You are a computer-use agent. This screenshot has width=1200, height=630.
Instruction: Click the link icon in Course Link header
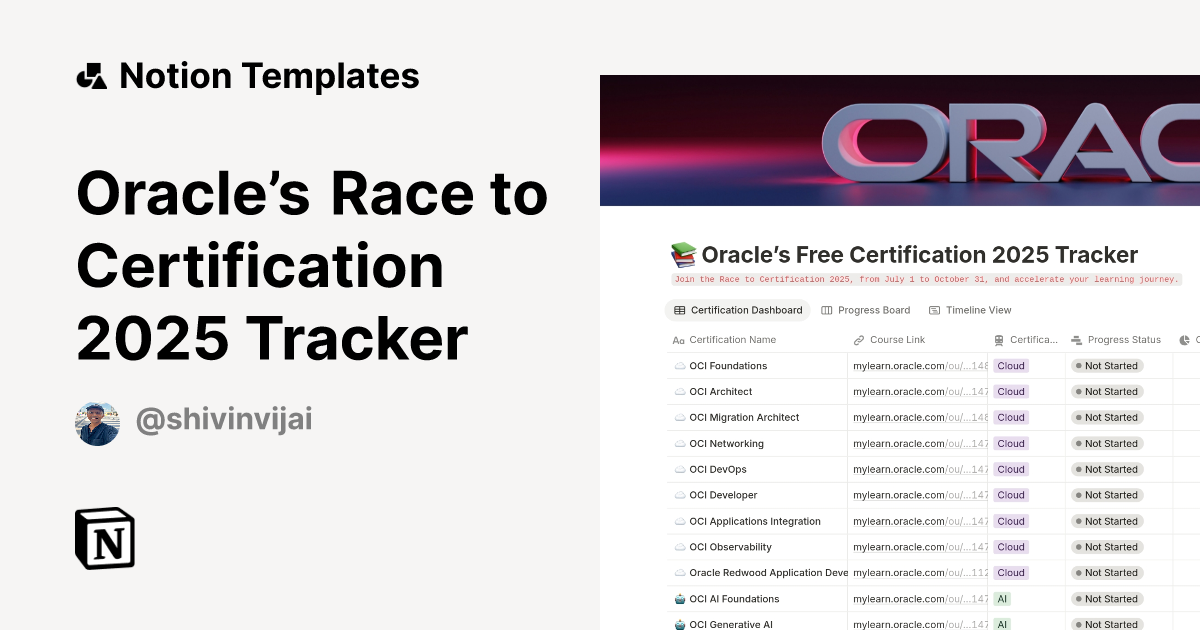(858, 340)
